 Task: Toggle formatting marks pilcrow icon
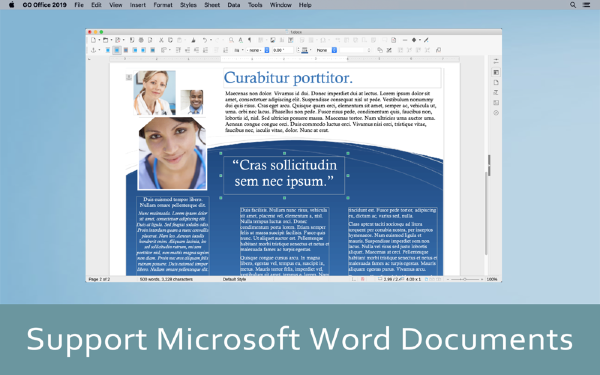(x=249, y=40)
